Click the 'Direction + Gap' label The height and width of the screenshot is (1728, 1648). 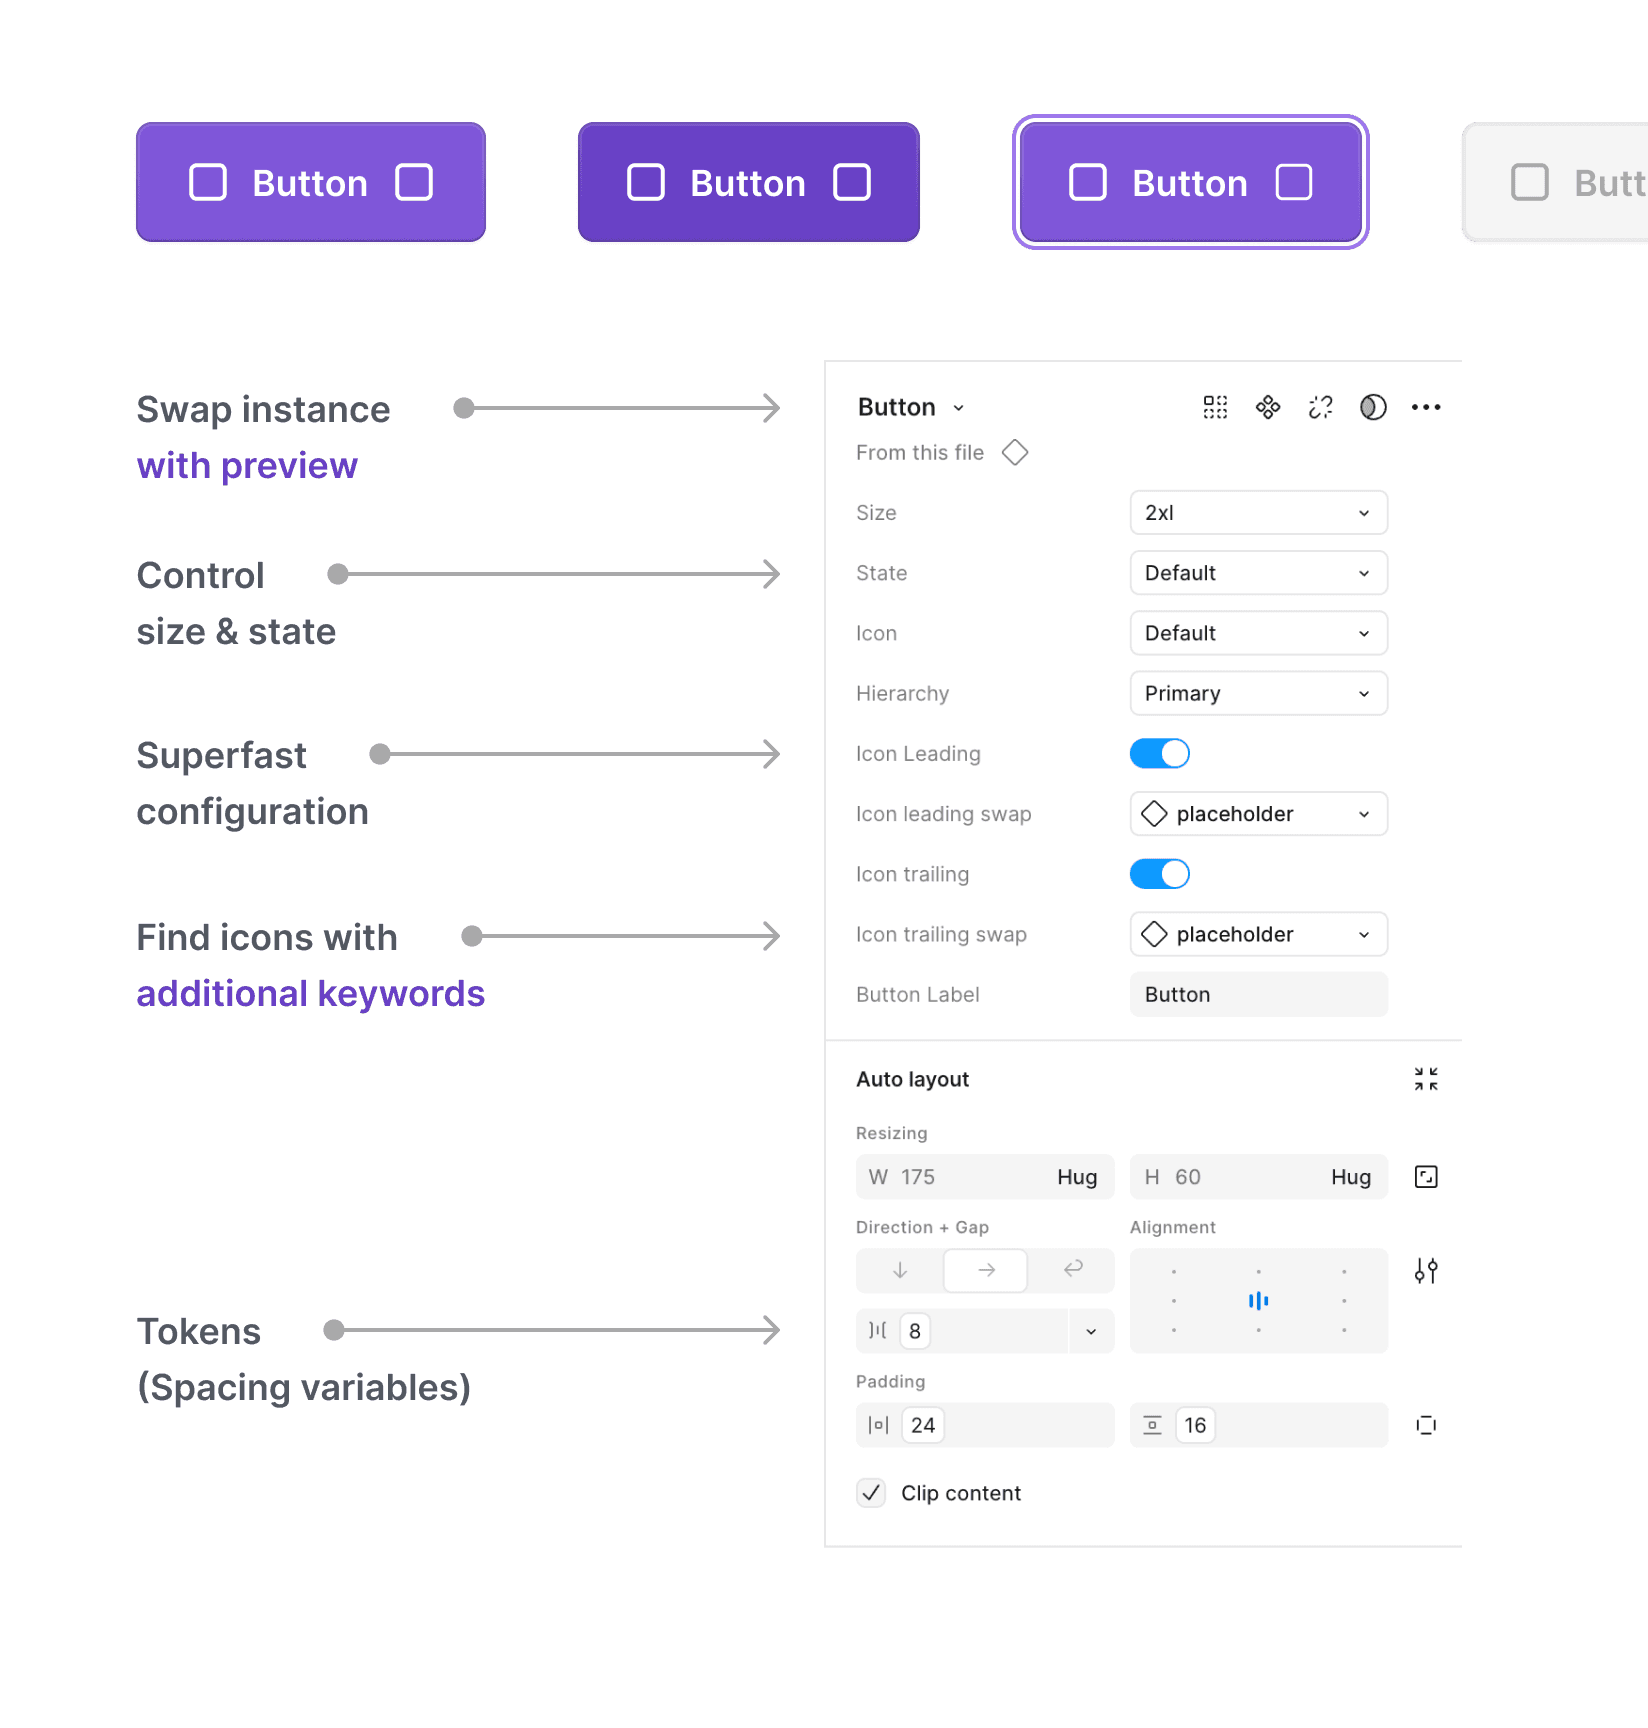pyautogui.click(x=923, y=1227)
